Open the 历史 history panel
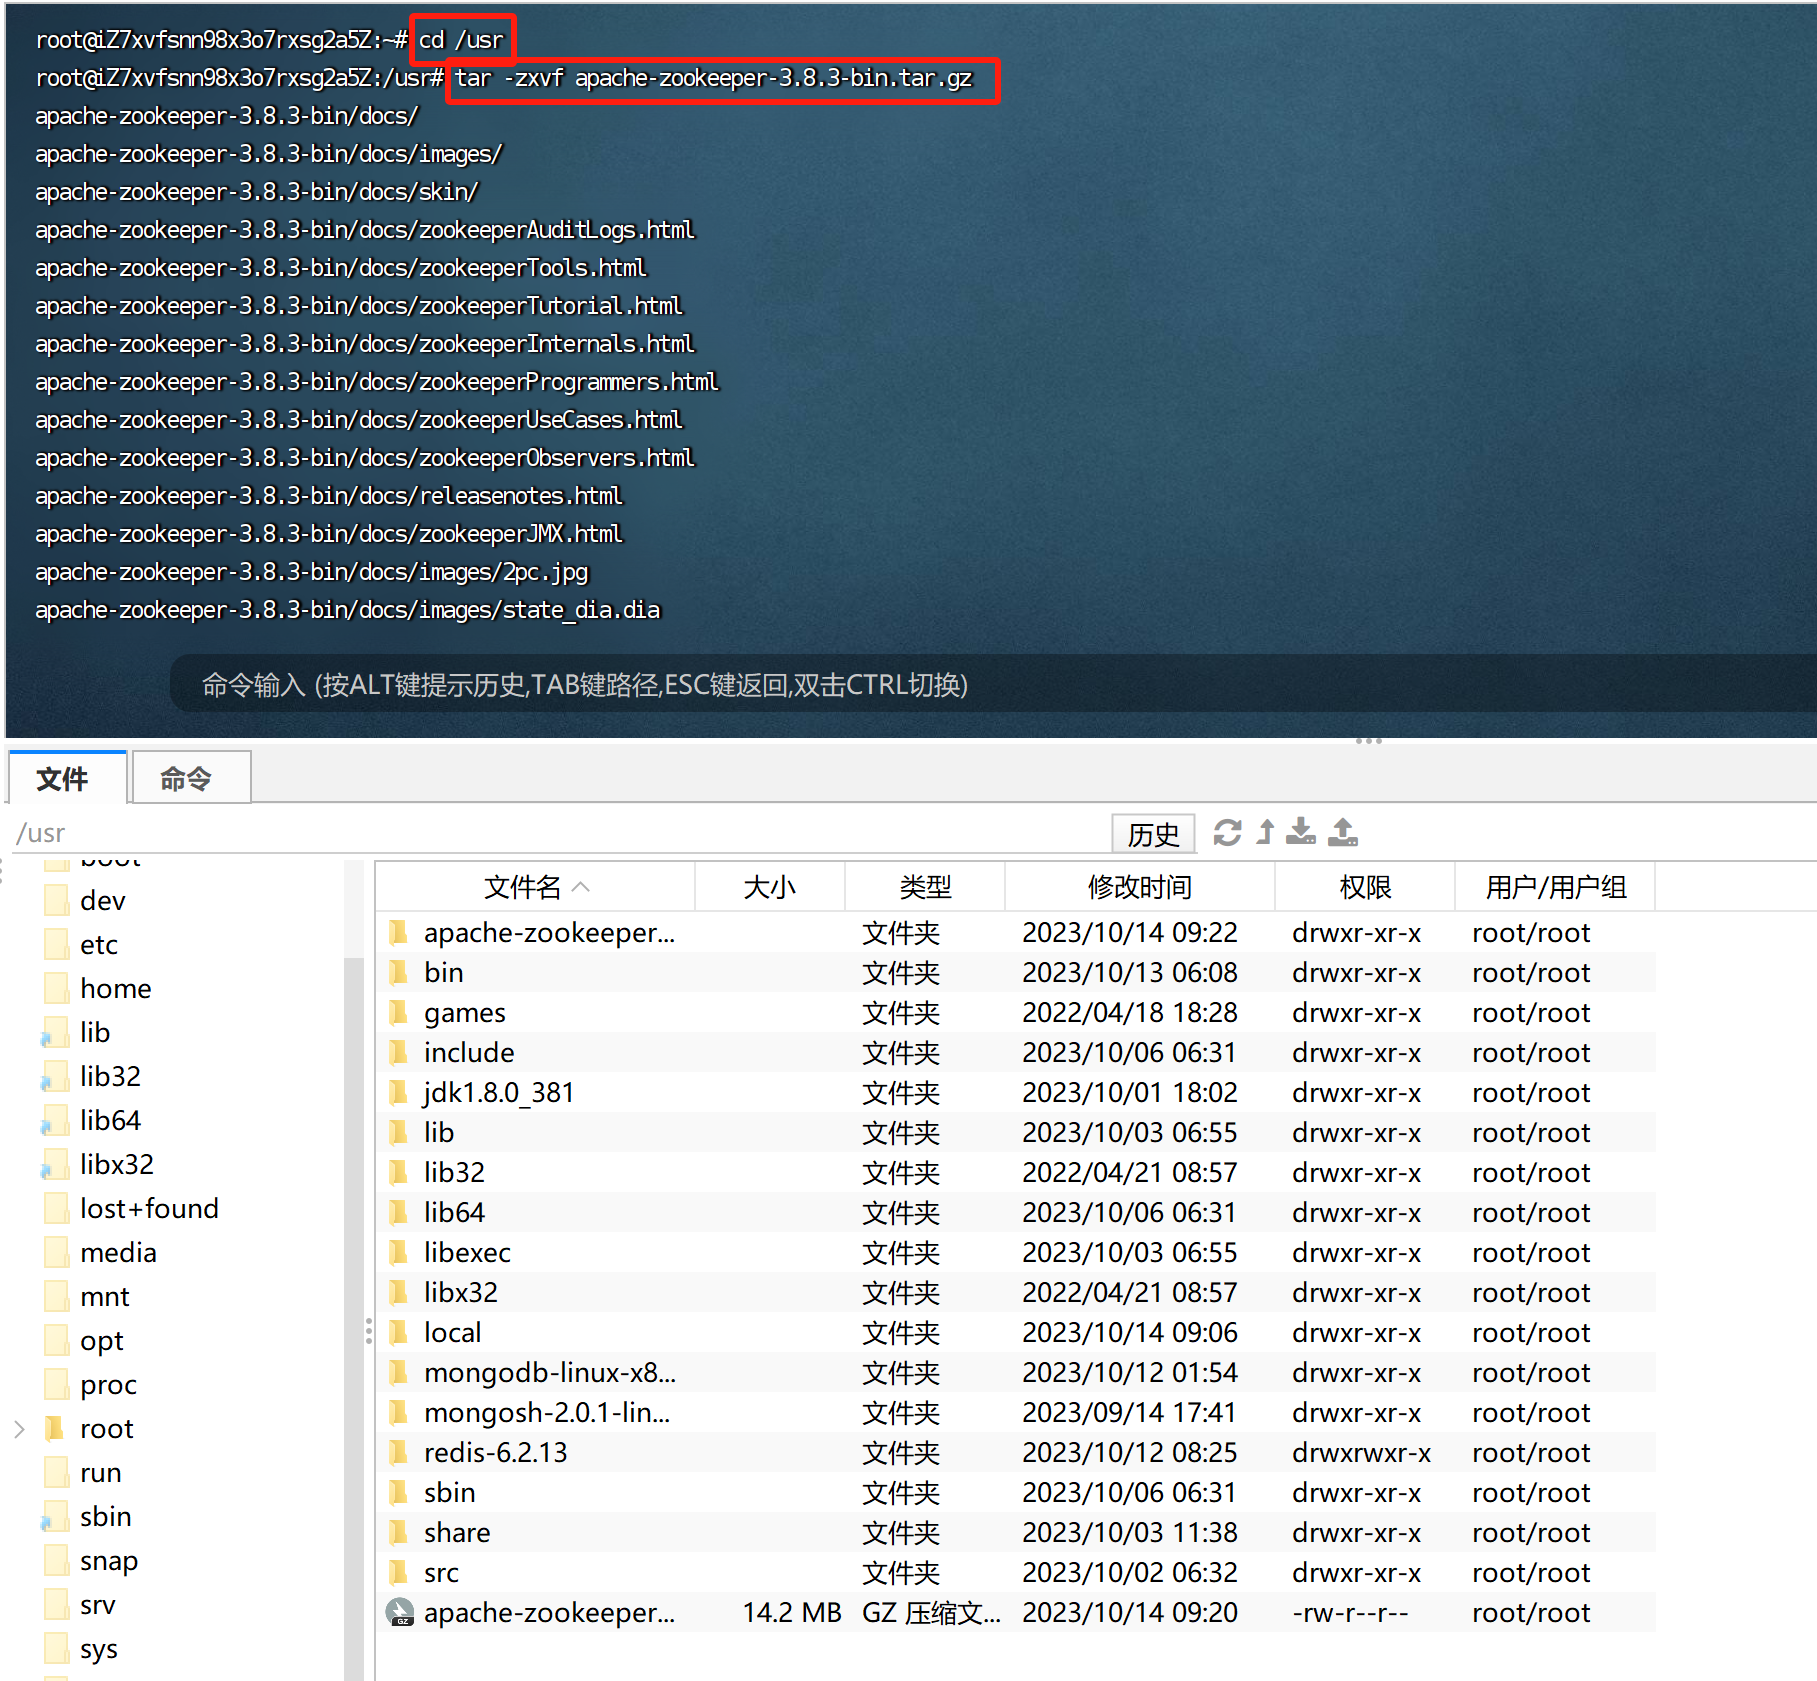The width and height of the screenshot is (1817, 1681). [1153, 833]
